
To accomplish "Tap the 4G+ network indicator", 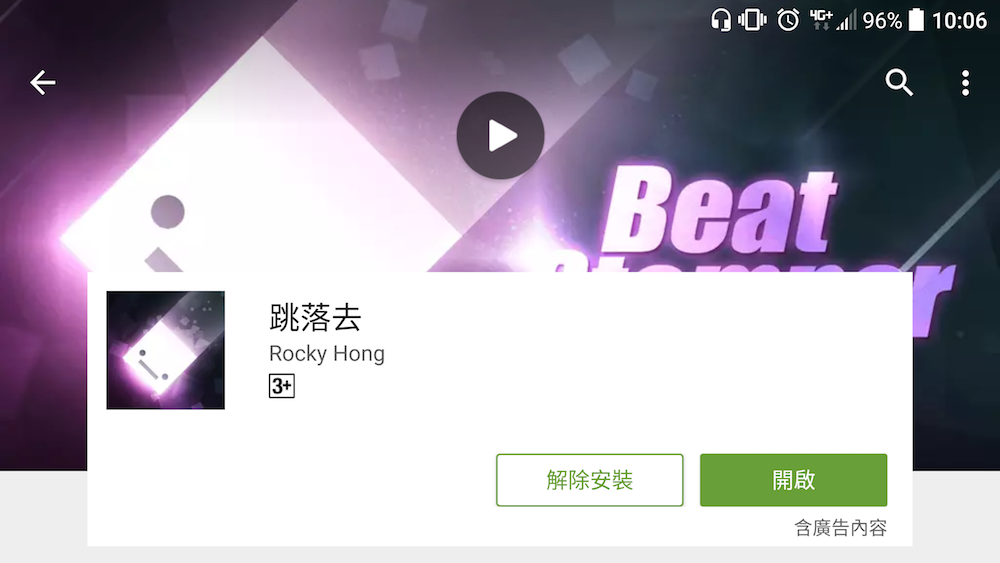I will click(x=820, y=19).
